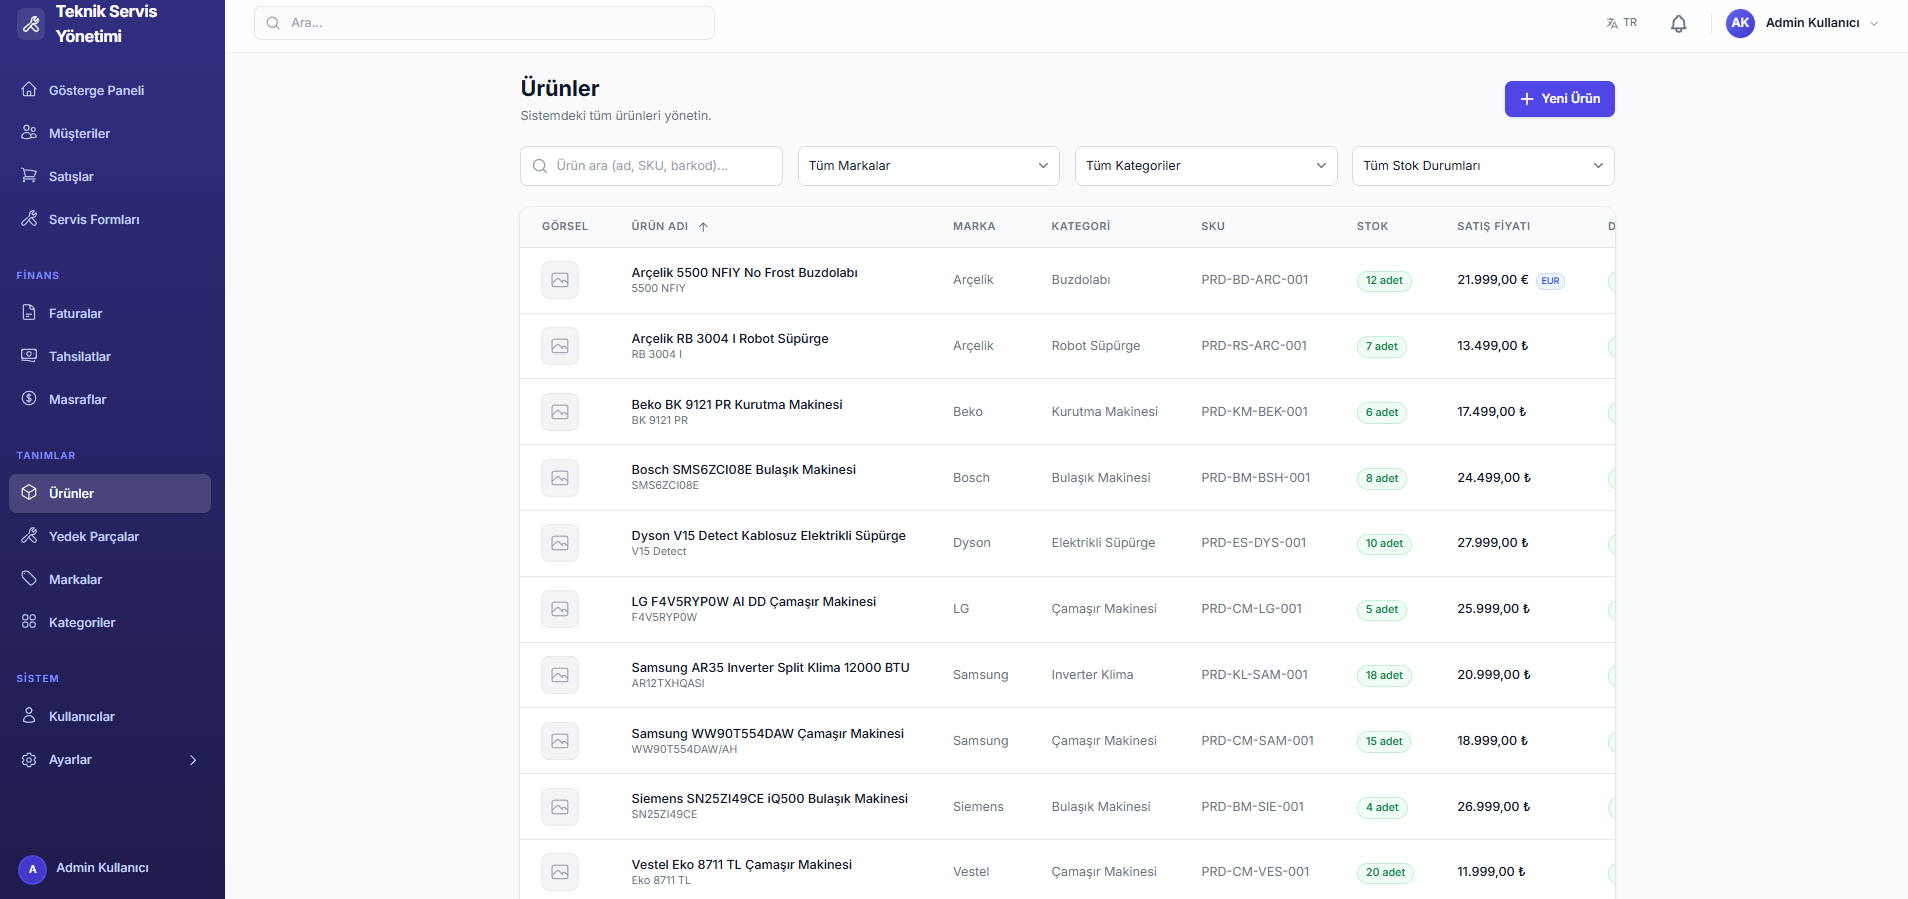Open image placeholder for Arçelik 5500 NFIY
The height and width of the screenshot is (899, 1908).
pyautogui.click(x=560, y=280)
